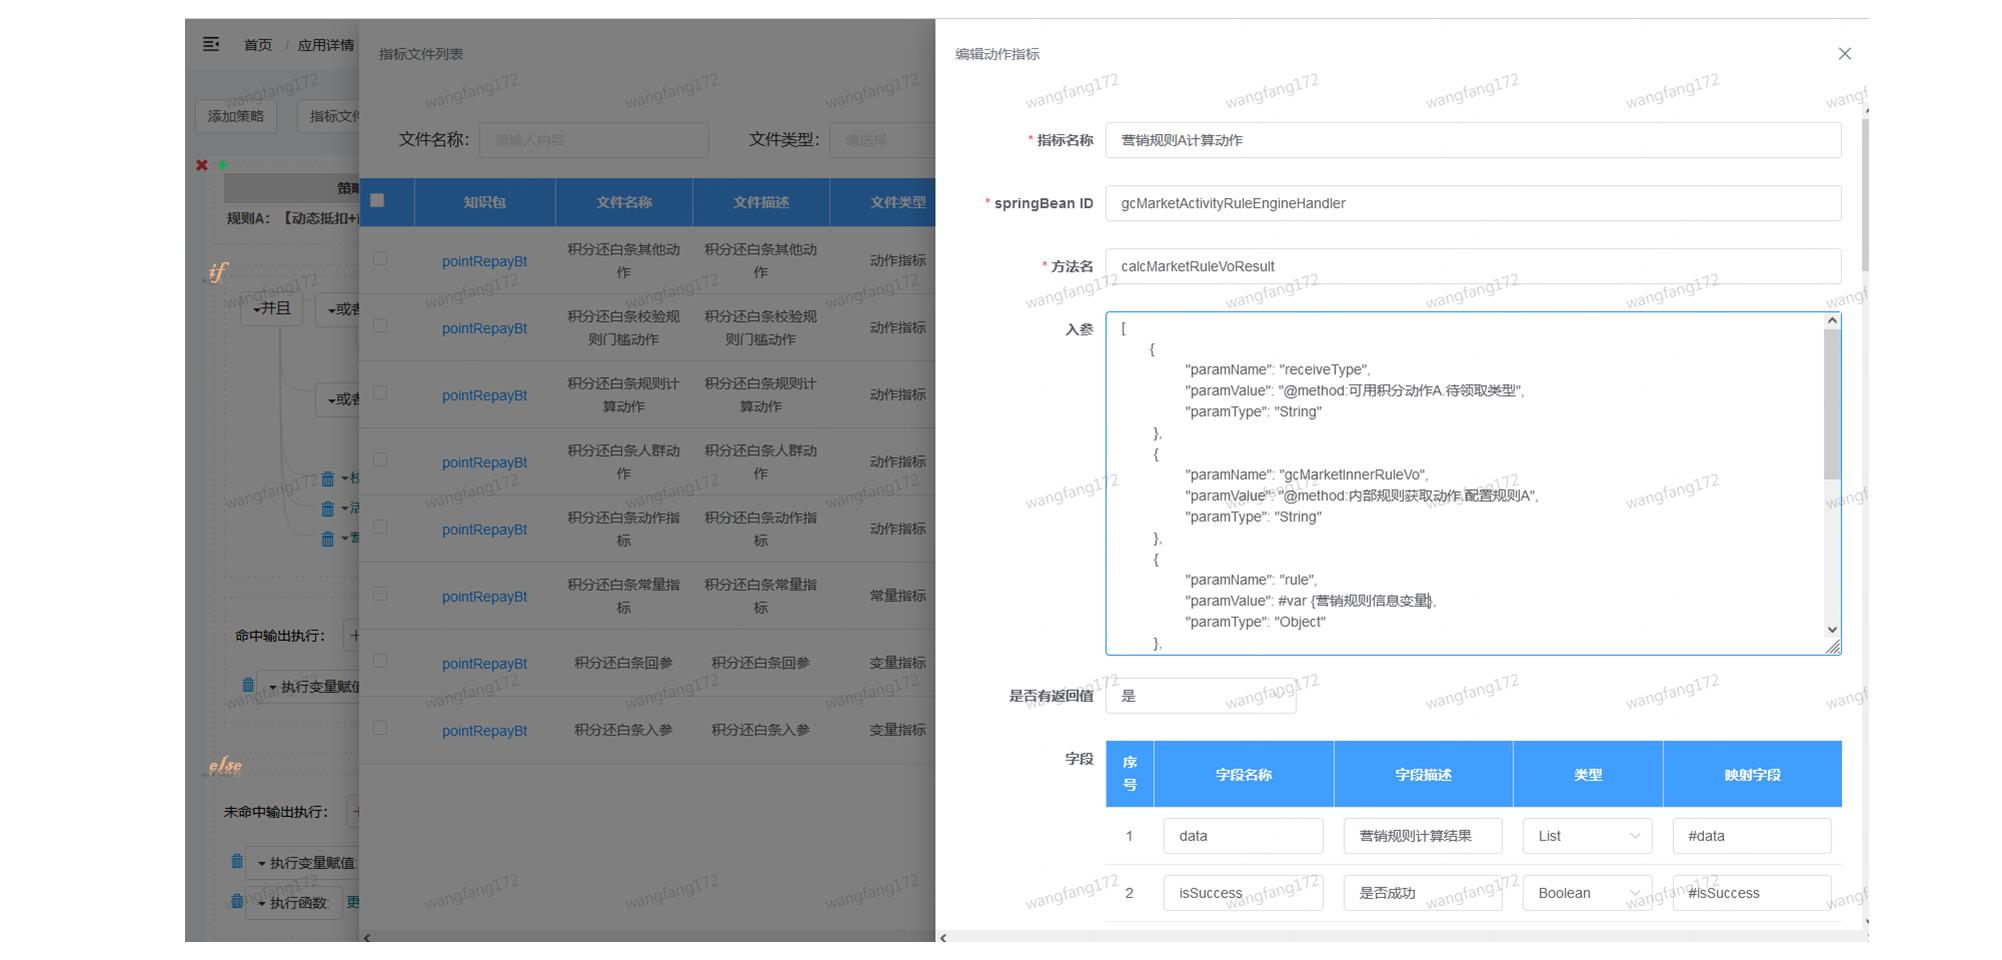Screen dimensions: 2002x960
Task: Click the 文件类型 column header
Action: [x=883, y=202]
